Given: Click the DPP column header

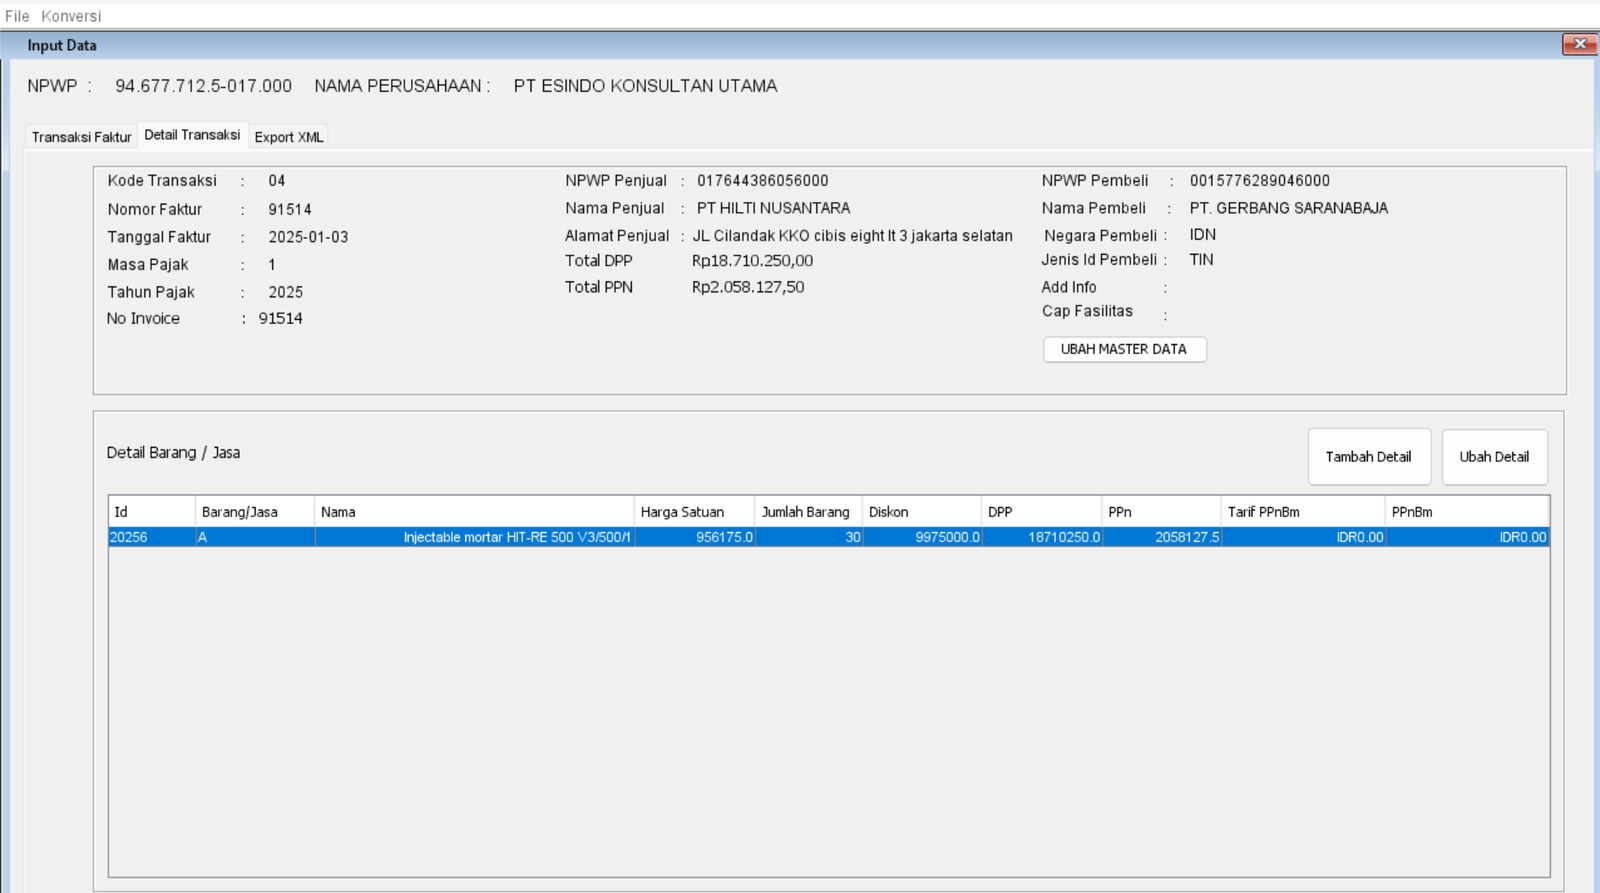Looking at the screenshot, I should tap(1041, 512).
